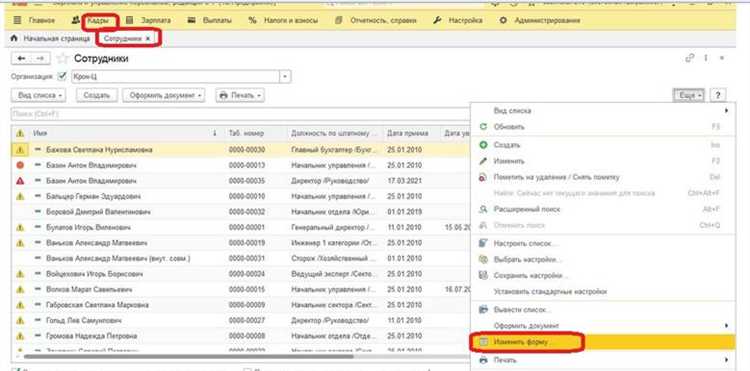Click warning icon beside Гольд Лев Самуилович
Viewport: 750px width, 371px height.
(20, 320)
